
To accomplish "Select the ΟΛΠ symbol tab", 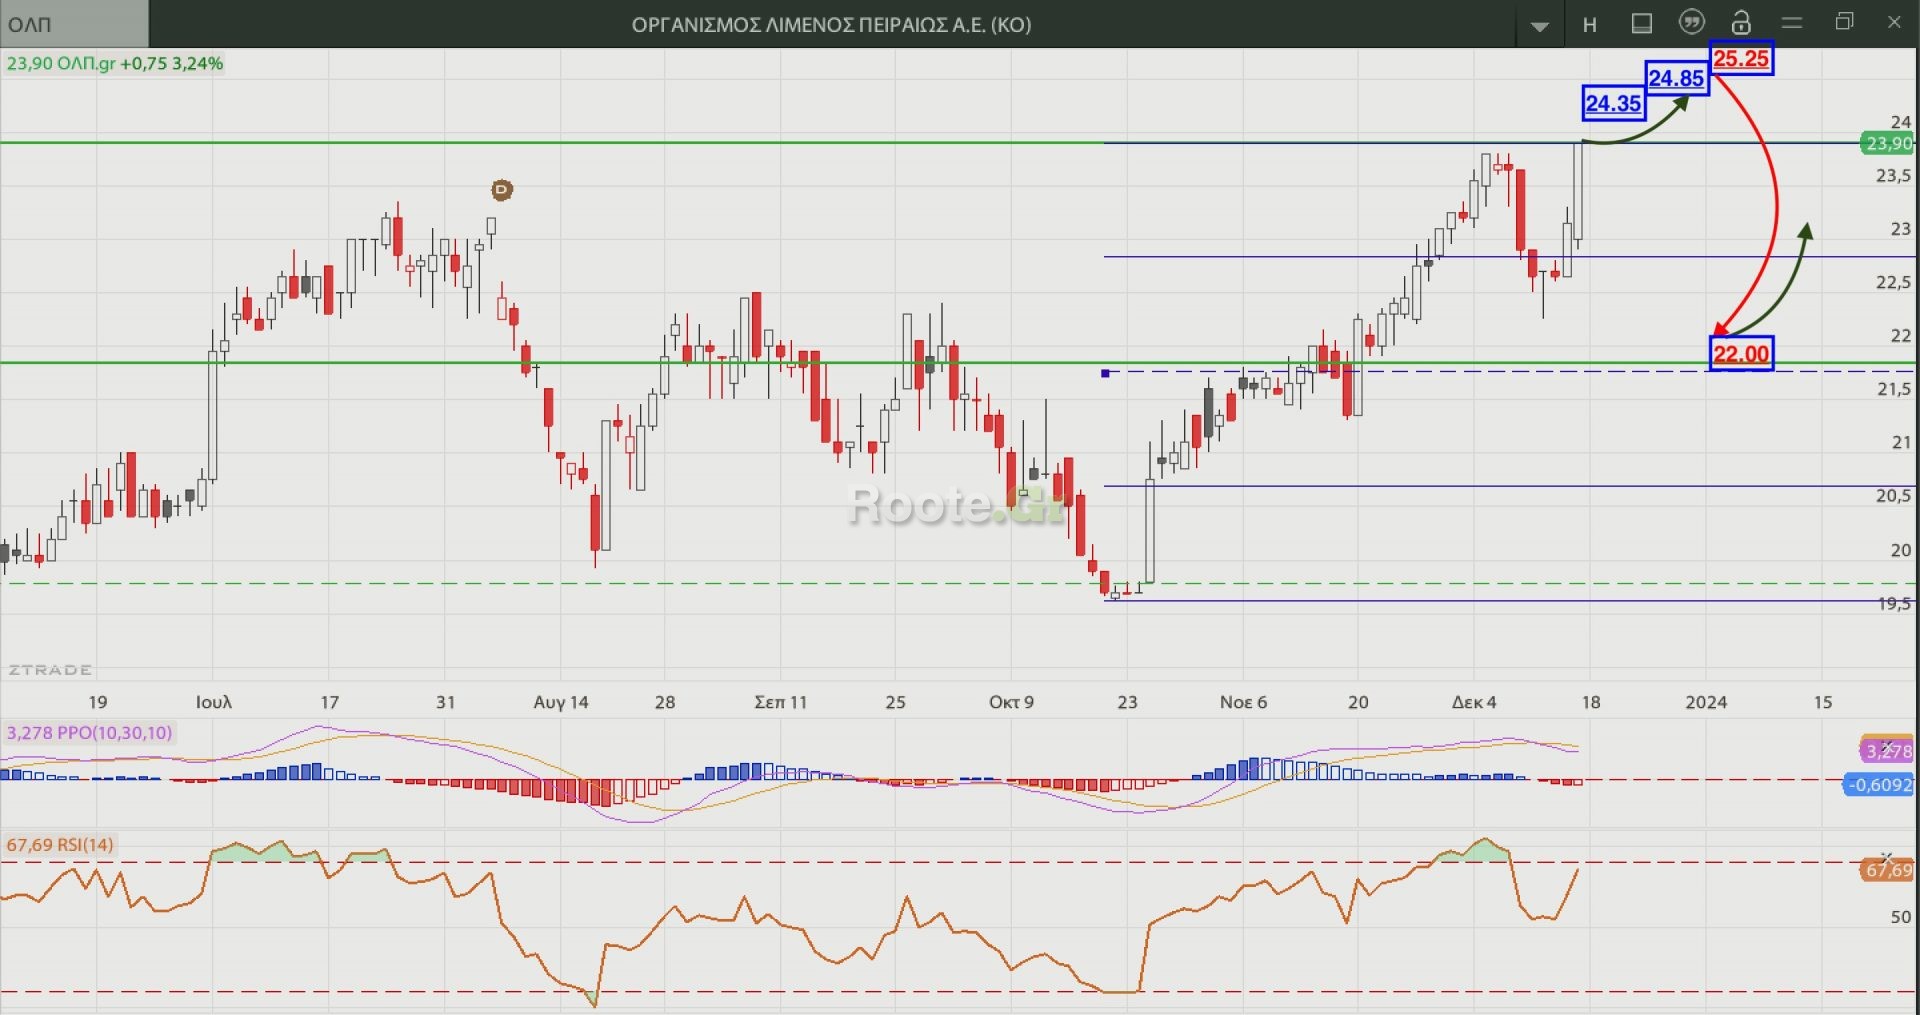I will (x=74, y=24).
